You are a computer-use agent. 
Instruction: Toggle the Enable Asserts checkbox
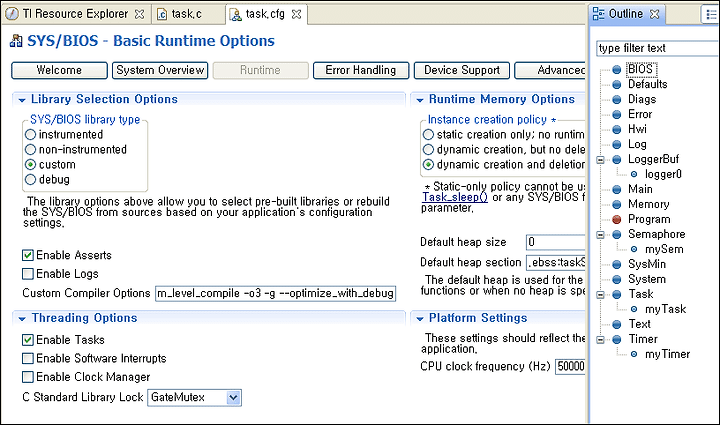(28, 255)
